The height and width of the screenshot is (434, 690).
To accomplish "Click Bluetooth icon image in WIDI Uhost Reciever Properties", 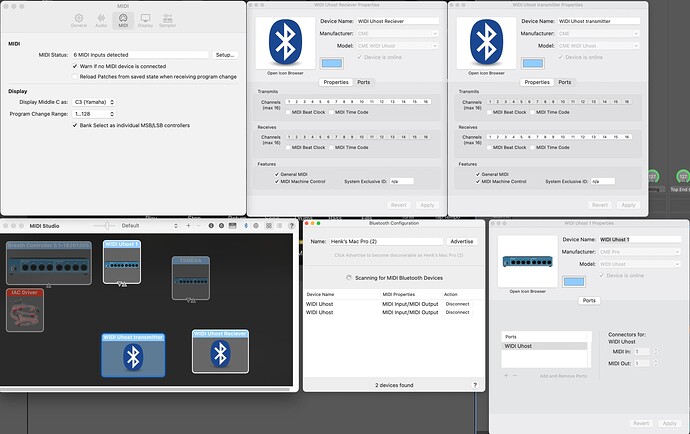I will pyautogui.click(x=285, y=43).
